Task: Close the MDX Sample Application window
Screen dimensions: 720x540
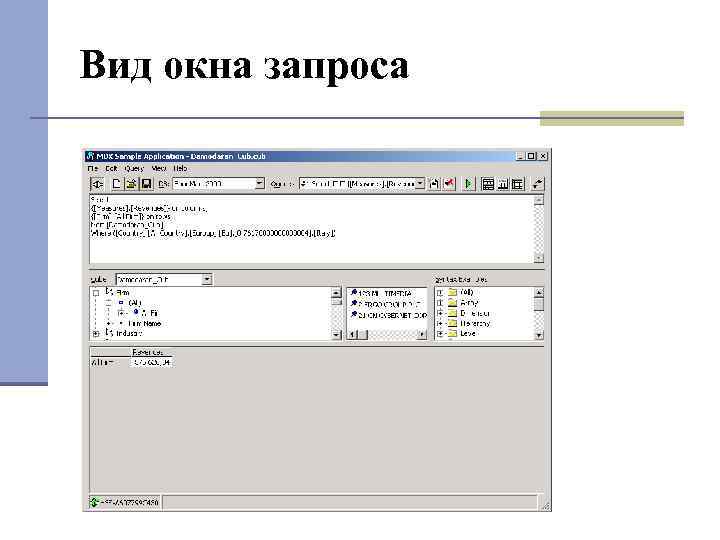Action: (x=543, y=156)
